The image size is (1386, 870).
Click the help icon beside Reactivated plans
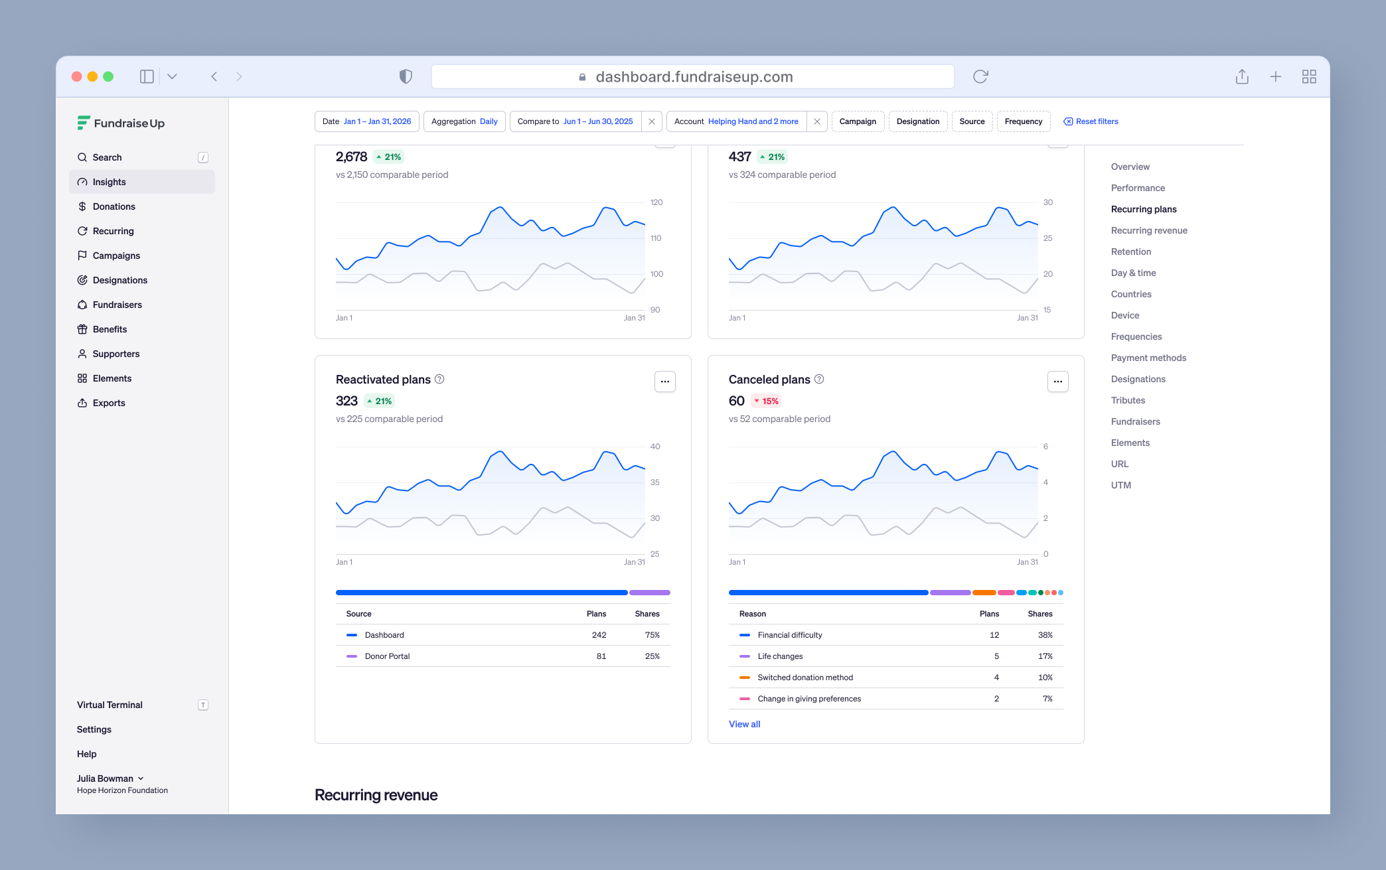click(x=439, y=380)
